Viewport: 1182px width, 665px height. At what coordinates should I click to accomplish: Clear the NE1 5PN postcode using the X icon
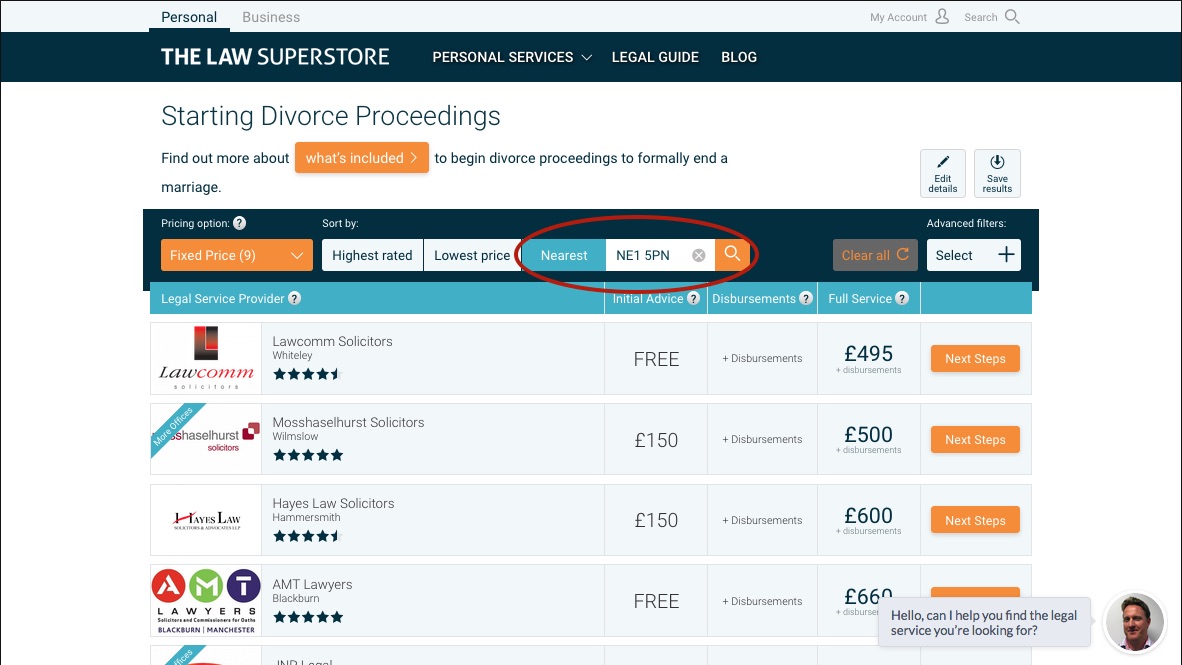[x=698, y=254]
